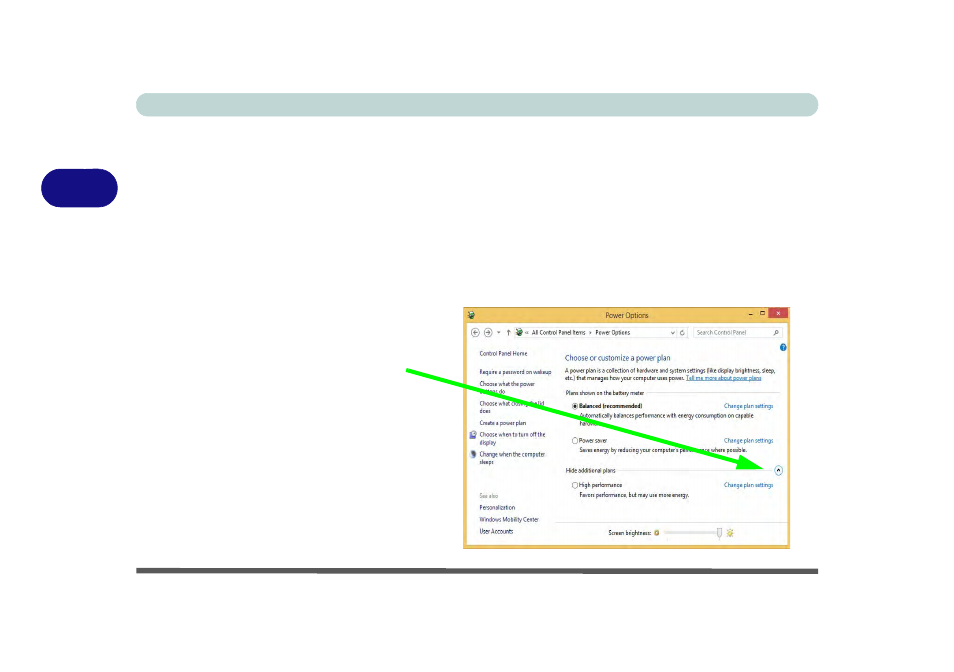The width and height of the screenshot is (954, 672).
Task: Select 'All Control Panel Items' breadcrumb
Action: 559,333
